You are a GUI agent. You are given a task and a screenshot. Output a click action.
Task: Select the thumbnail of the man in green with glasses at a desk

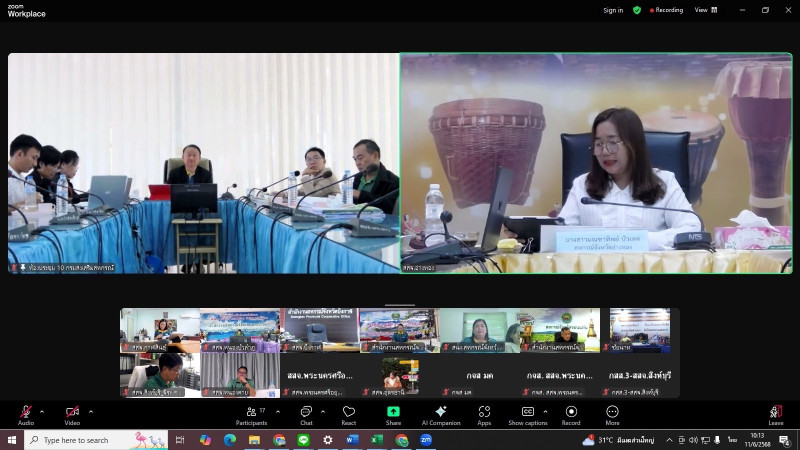point(160,376)
